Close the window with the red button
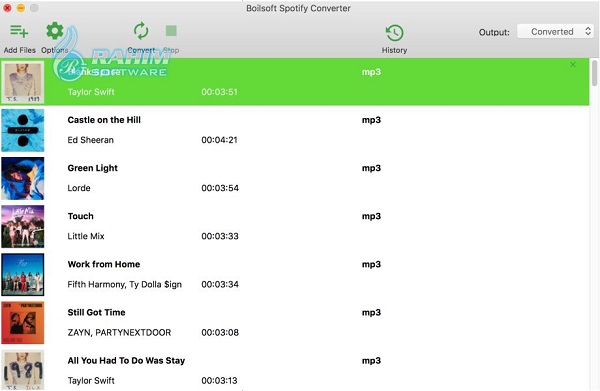Image resolution: width=600 pixels, height=391 pixels. [7, 8]
